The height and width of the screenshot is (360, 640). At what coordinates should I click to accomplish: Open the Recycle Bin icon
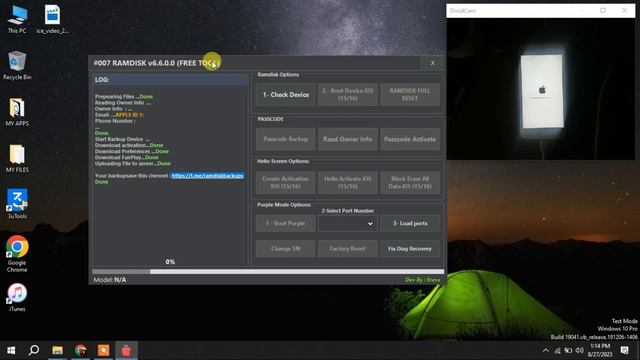click(x=17, y=65)
